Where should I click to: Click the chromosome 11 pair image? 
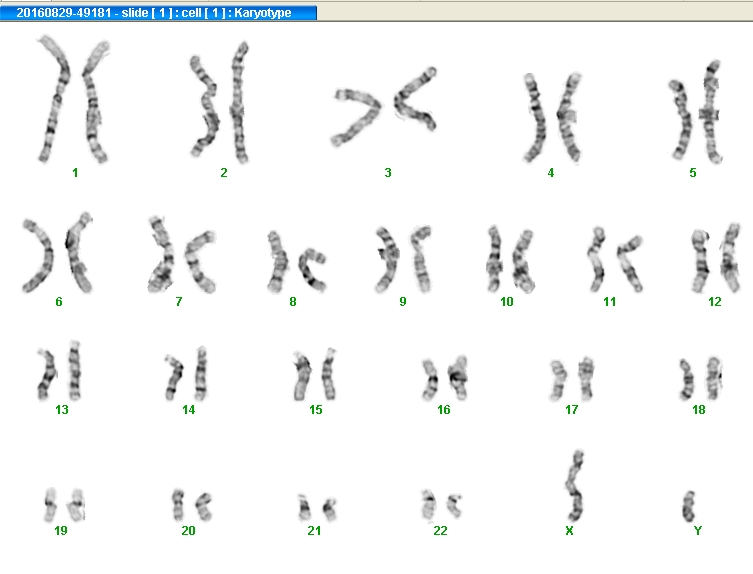615,260
